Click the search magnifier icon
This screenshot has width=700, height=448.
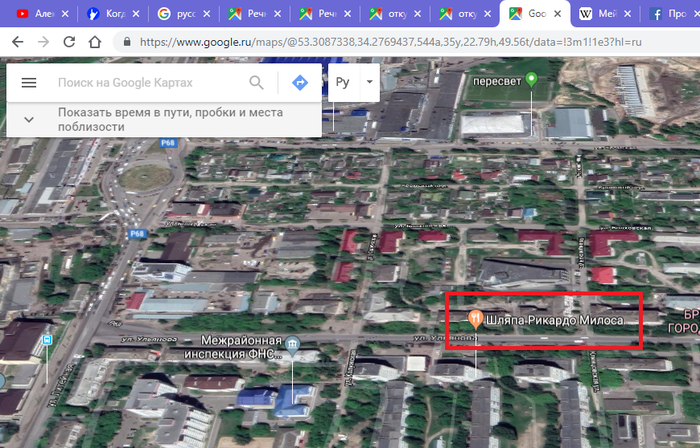point(257,83)
